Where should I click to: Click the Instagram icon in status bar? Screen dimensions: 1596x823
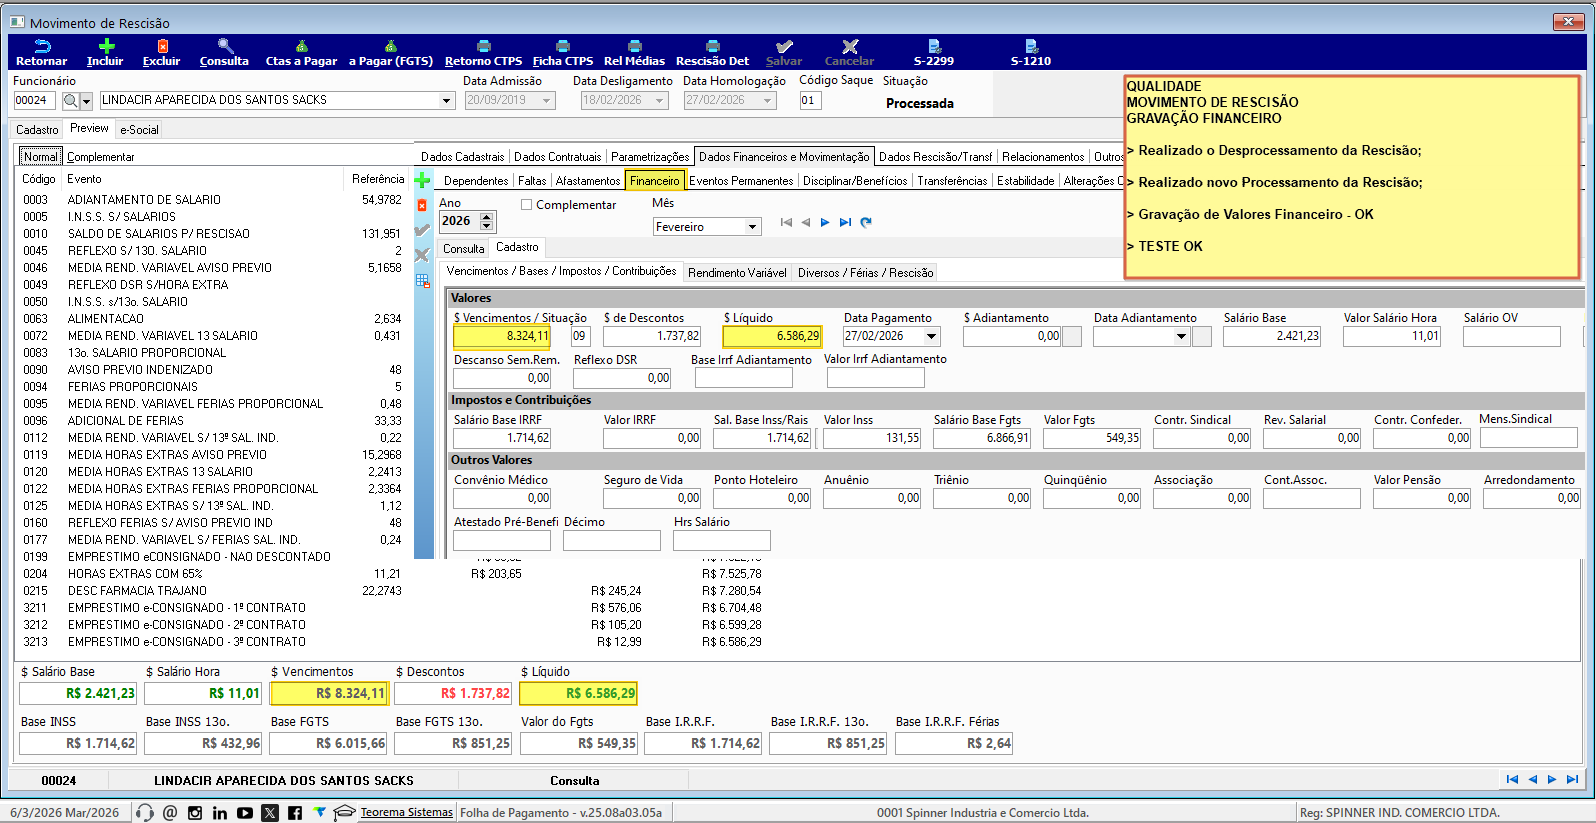pos(195,813)
